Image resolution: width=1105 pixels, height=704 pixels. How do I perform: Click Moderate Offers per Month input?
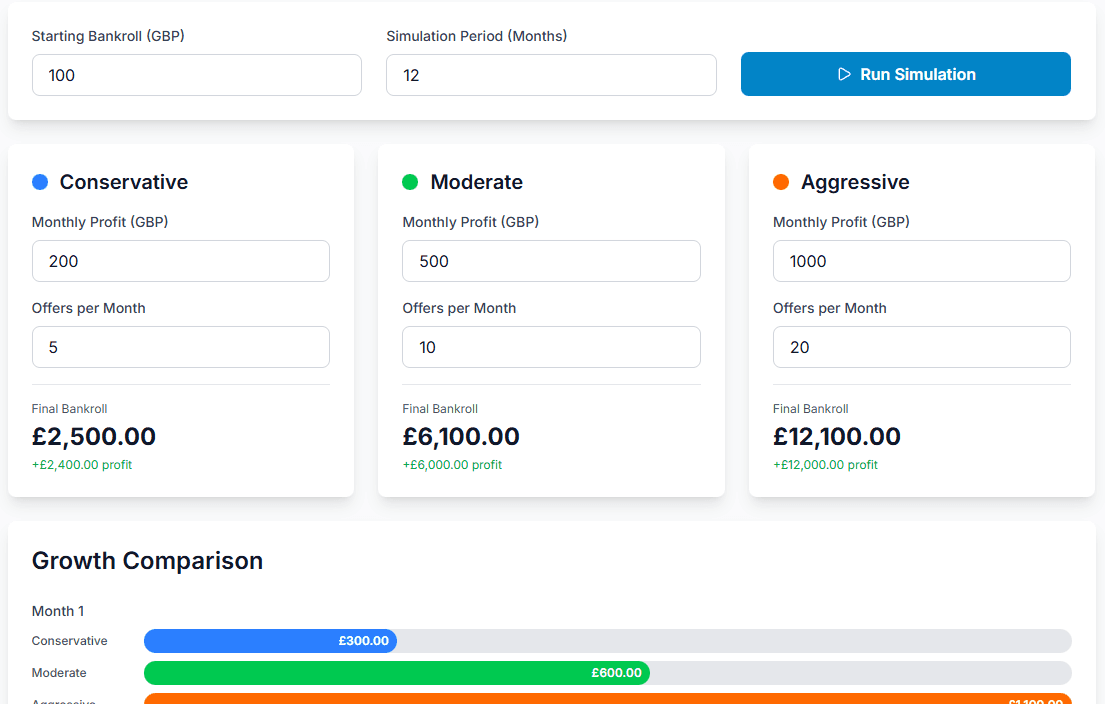[551, 347]
